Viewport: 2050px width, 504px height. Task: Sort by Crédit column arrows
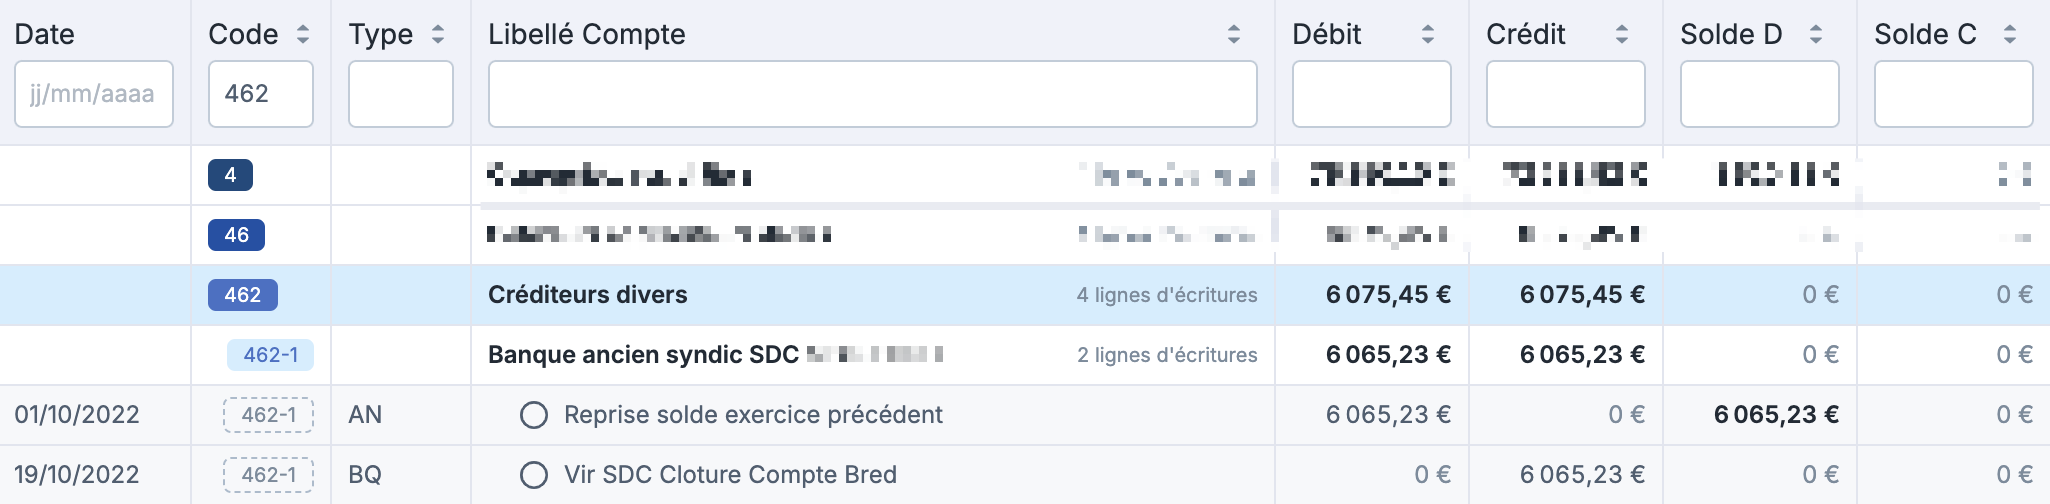1622,35
